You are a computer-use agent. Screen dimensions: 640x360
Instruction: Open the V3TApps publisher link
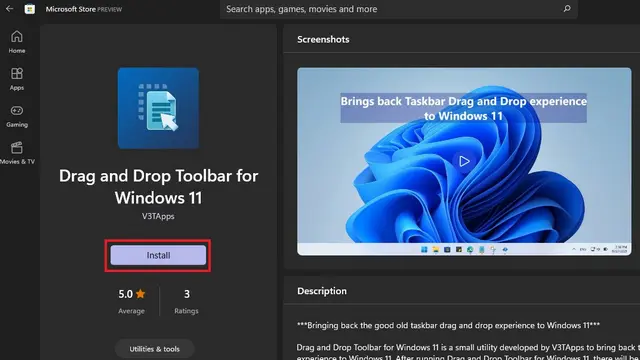coord(158,216)
